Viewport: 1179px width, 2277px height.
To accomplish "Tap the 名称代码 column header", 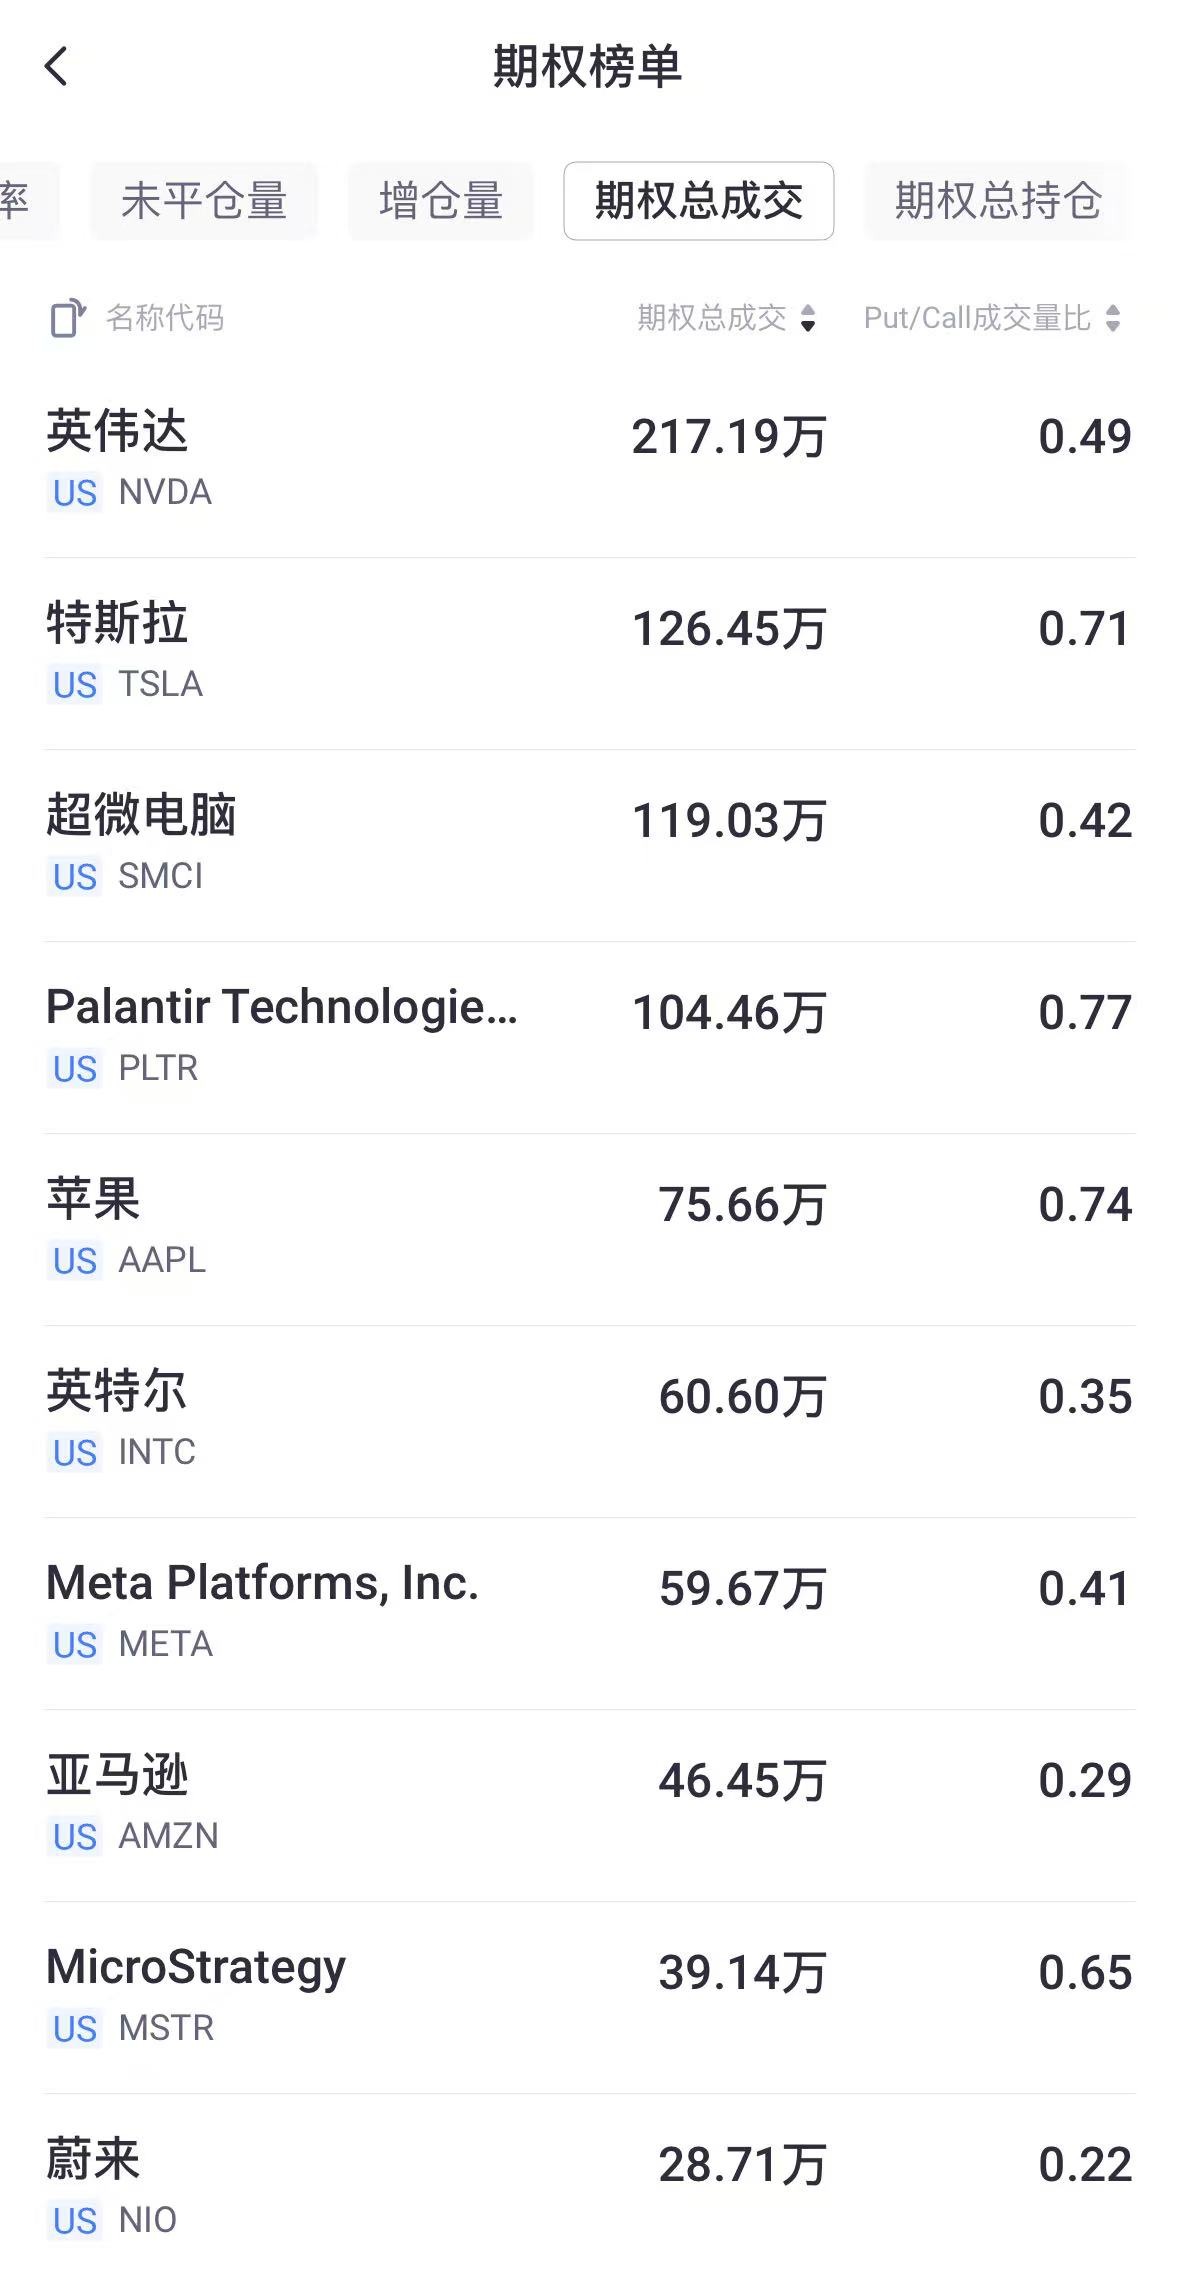I will (165, 319).
